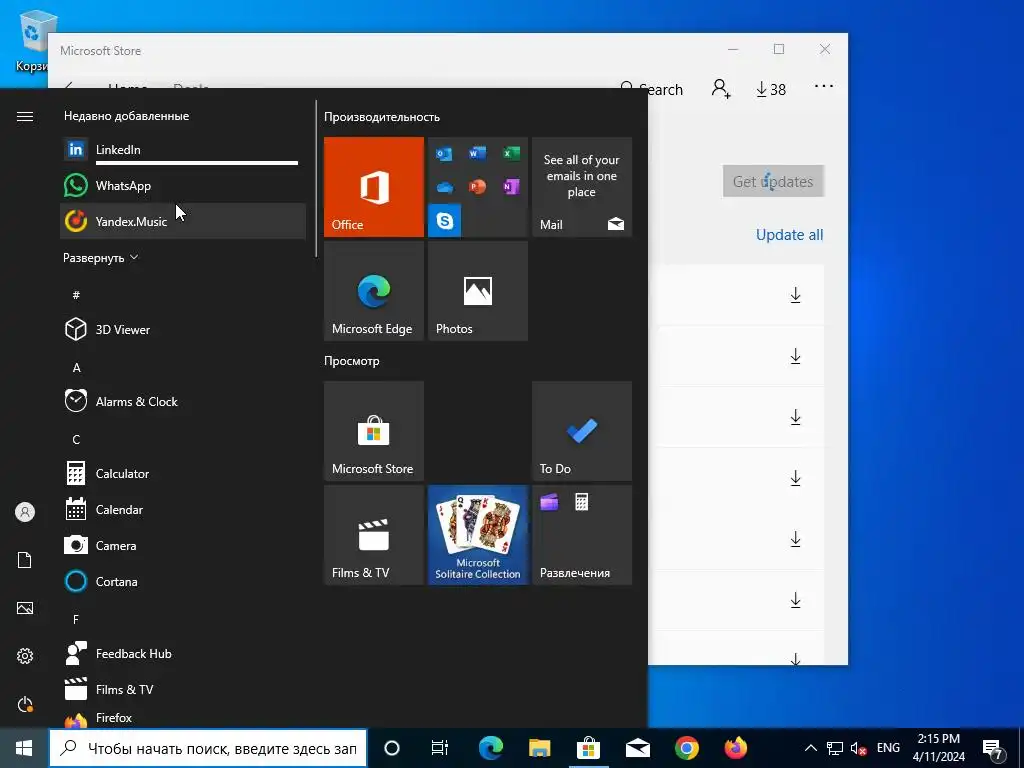1024x768 pixels.
Task: Launch WhatsApp from the Start menu list
Action: (183, 185)
